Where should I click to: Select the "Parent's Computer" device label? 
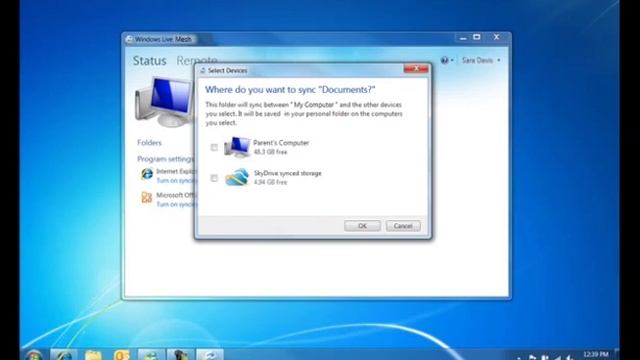point(281,143)
